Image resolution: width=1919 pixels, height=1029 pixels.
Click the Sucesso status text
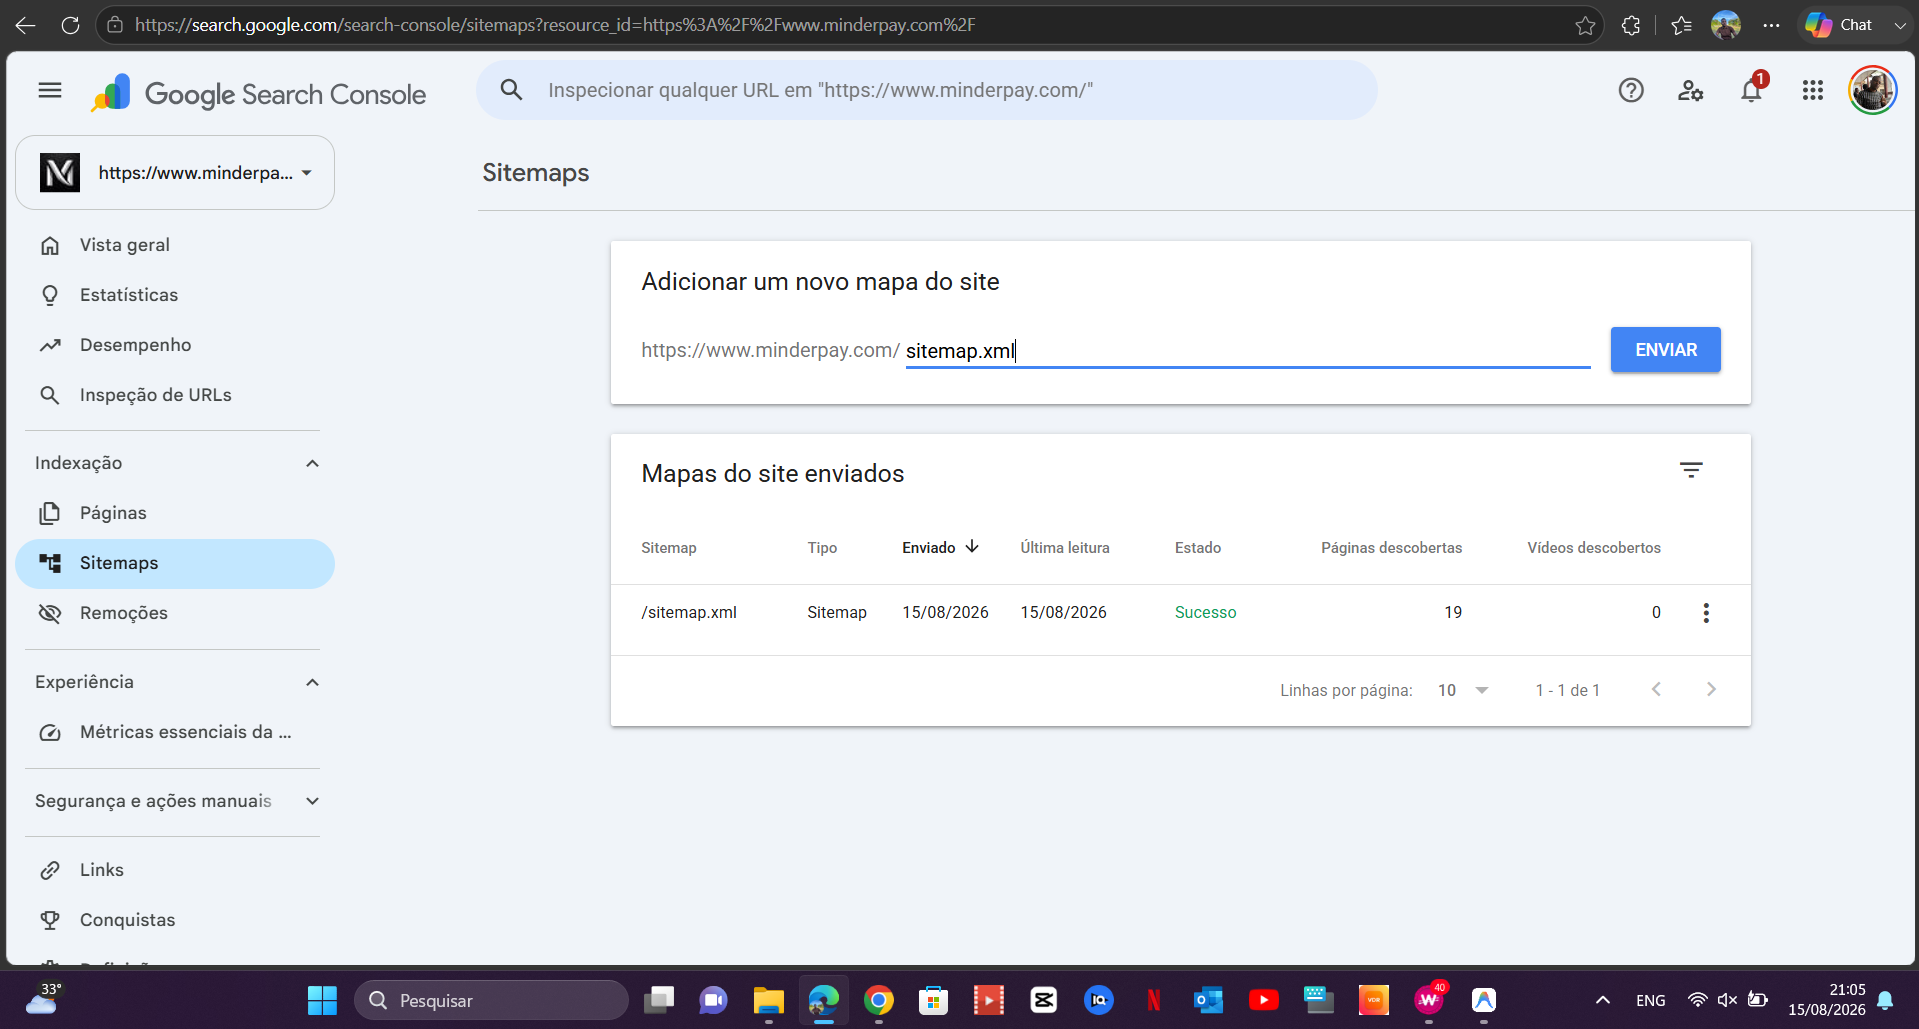click(1205, 612)
